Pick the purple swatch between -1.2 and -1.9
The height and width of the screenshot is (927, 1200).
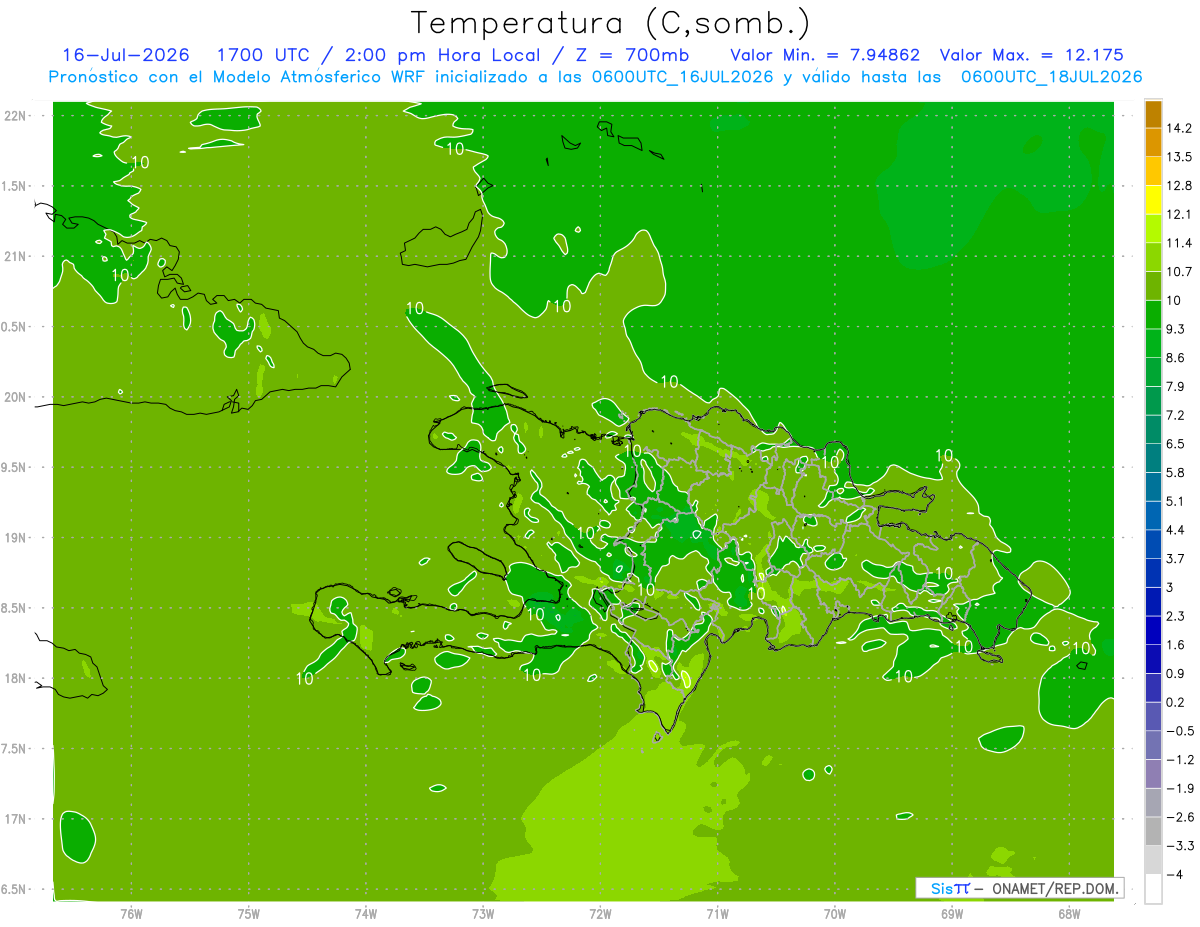point(1153,774)
